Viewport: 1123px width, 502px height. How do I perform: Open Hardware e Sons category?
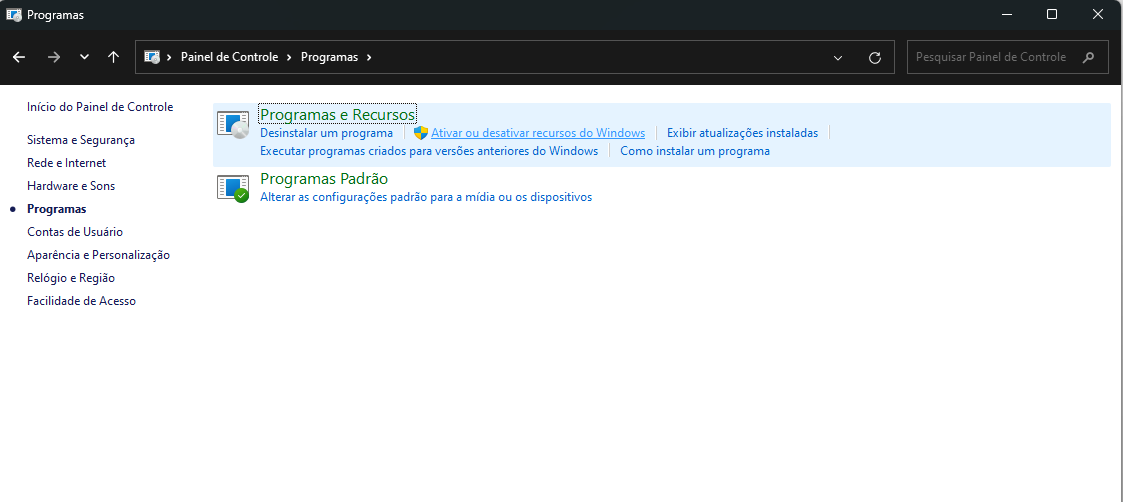71,185
